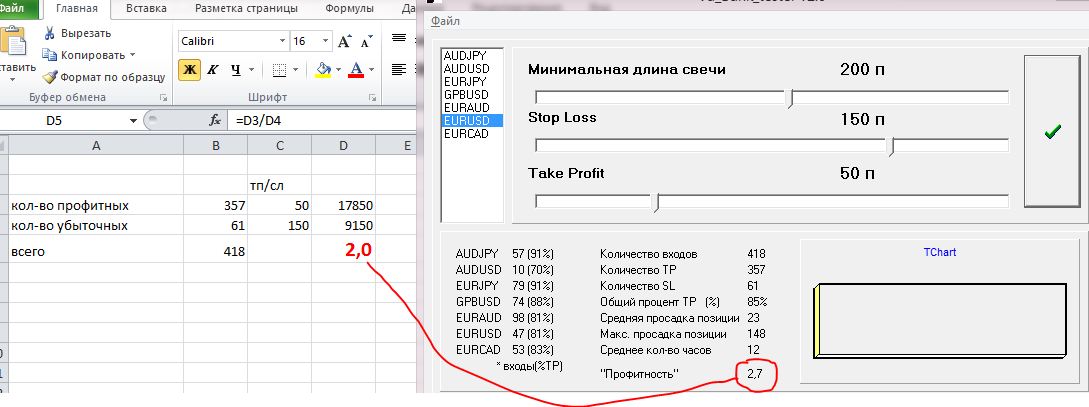Switch to the Вставка tab

(147, 9)
